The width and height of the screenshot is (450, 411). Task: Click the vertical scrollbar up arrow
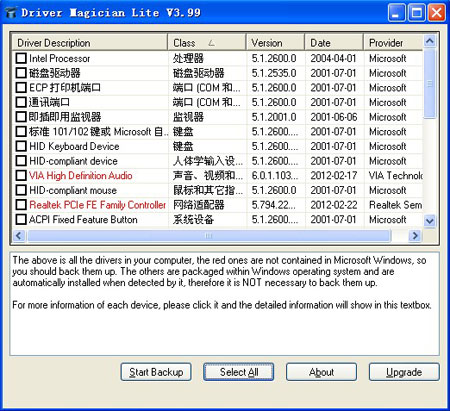point(430,41)
